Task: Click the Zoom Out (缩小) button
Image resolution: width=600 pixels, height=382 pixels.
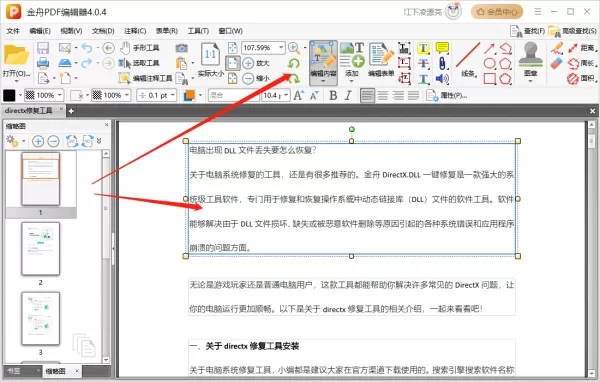Action: click(x=256, y=78)
